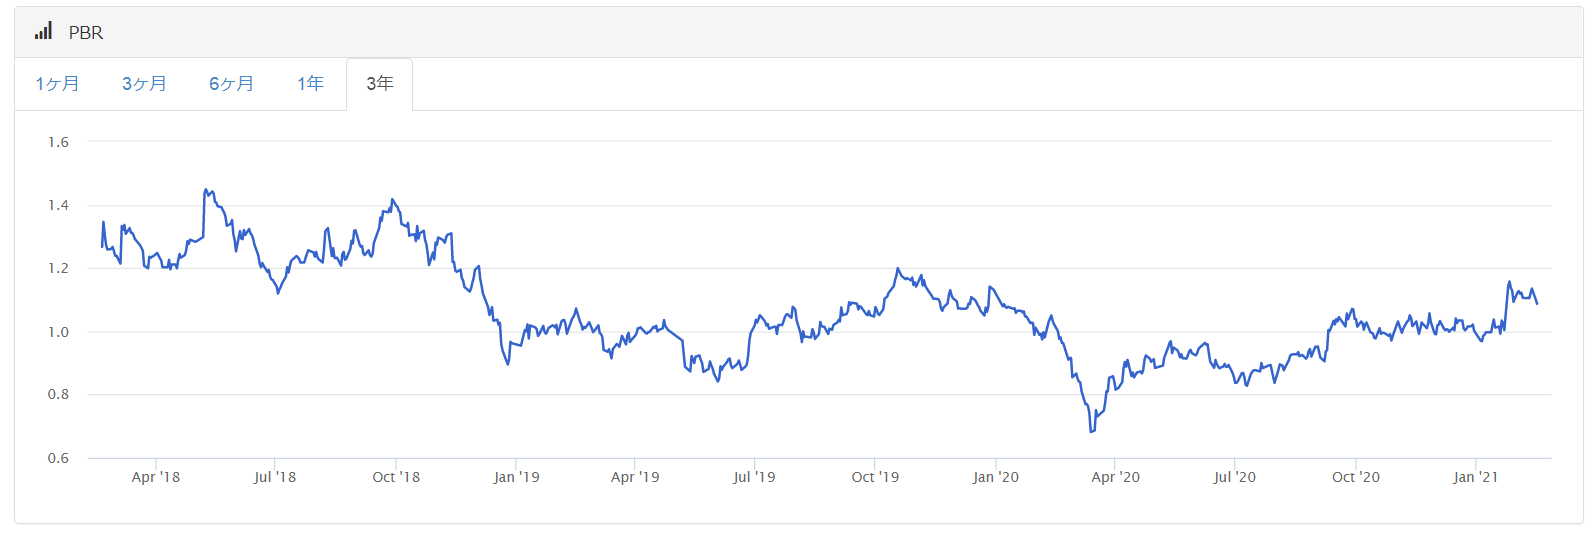Viewport: 1594px width, 538px height.
Task: Click the PBR panel title text
Action: click(x=86, y=33)
